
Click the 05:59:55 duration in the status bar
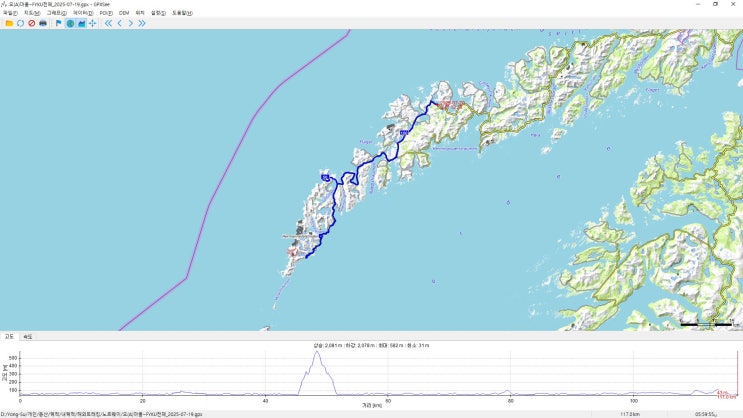click(x=706, y=414)
